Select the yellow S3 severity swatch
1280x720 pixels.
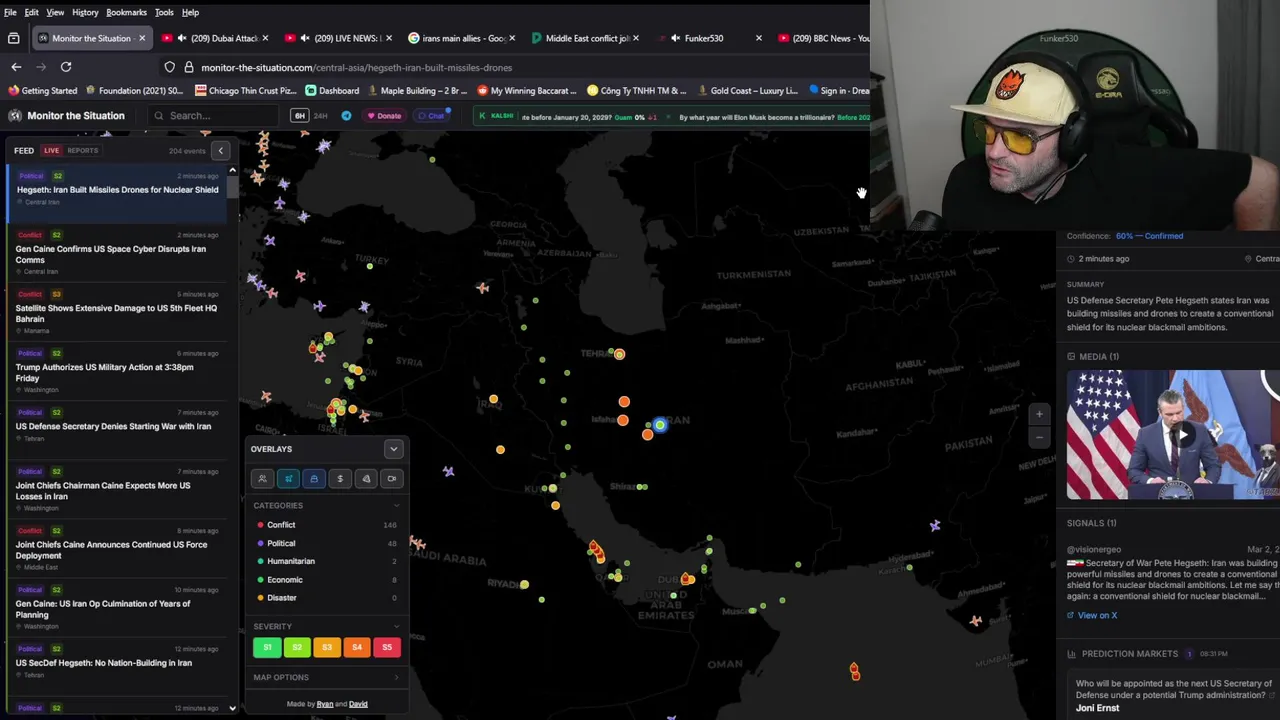327,647
